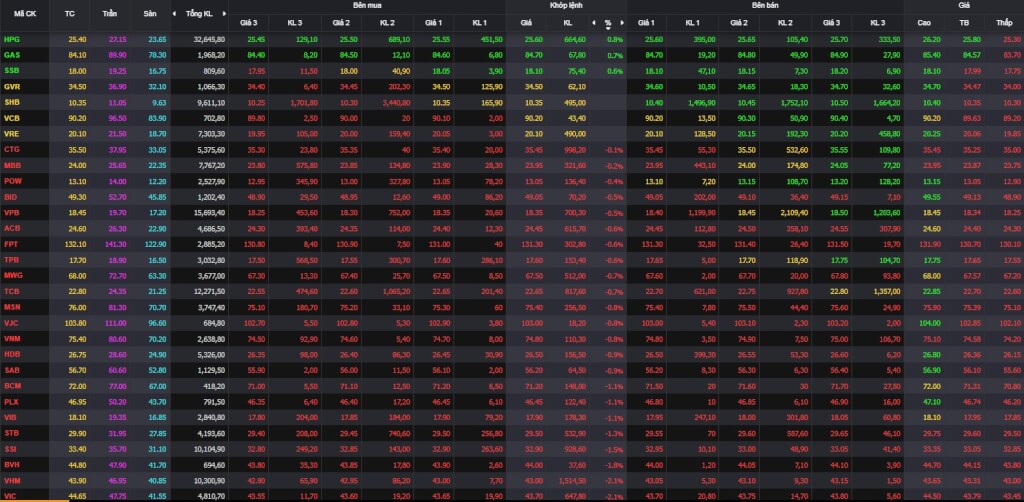Click the Cao high price header

[923, 23]
